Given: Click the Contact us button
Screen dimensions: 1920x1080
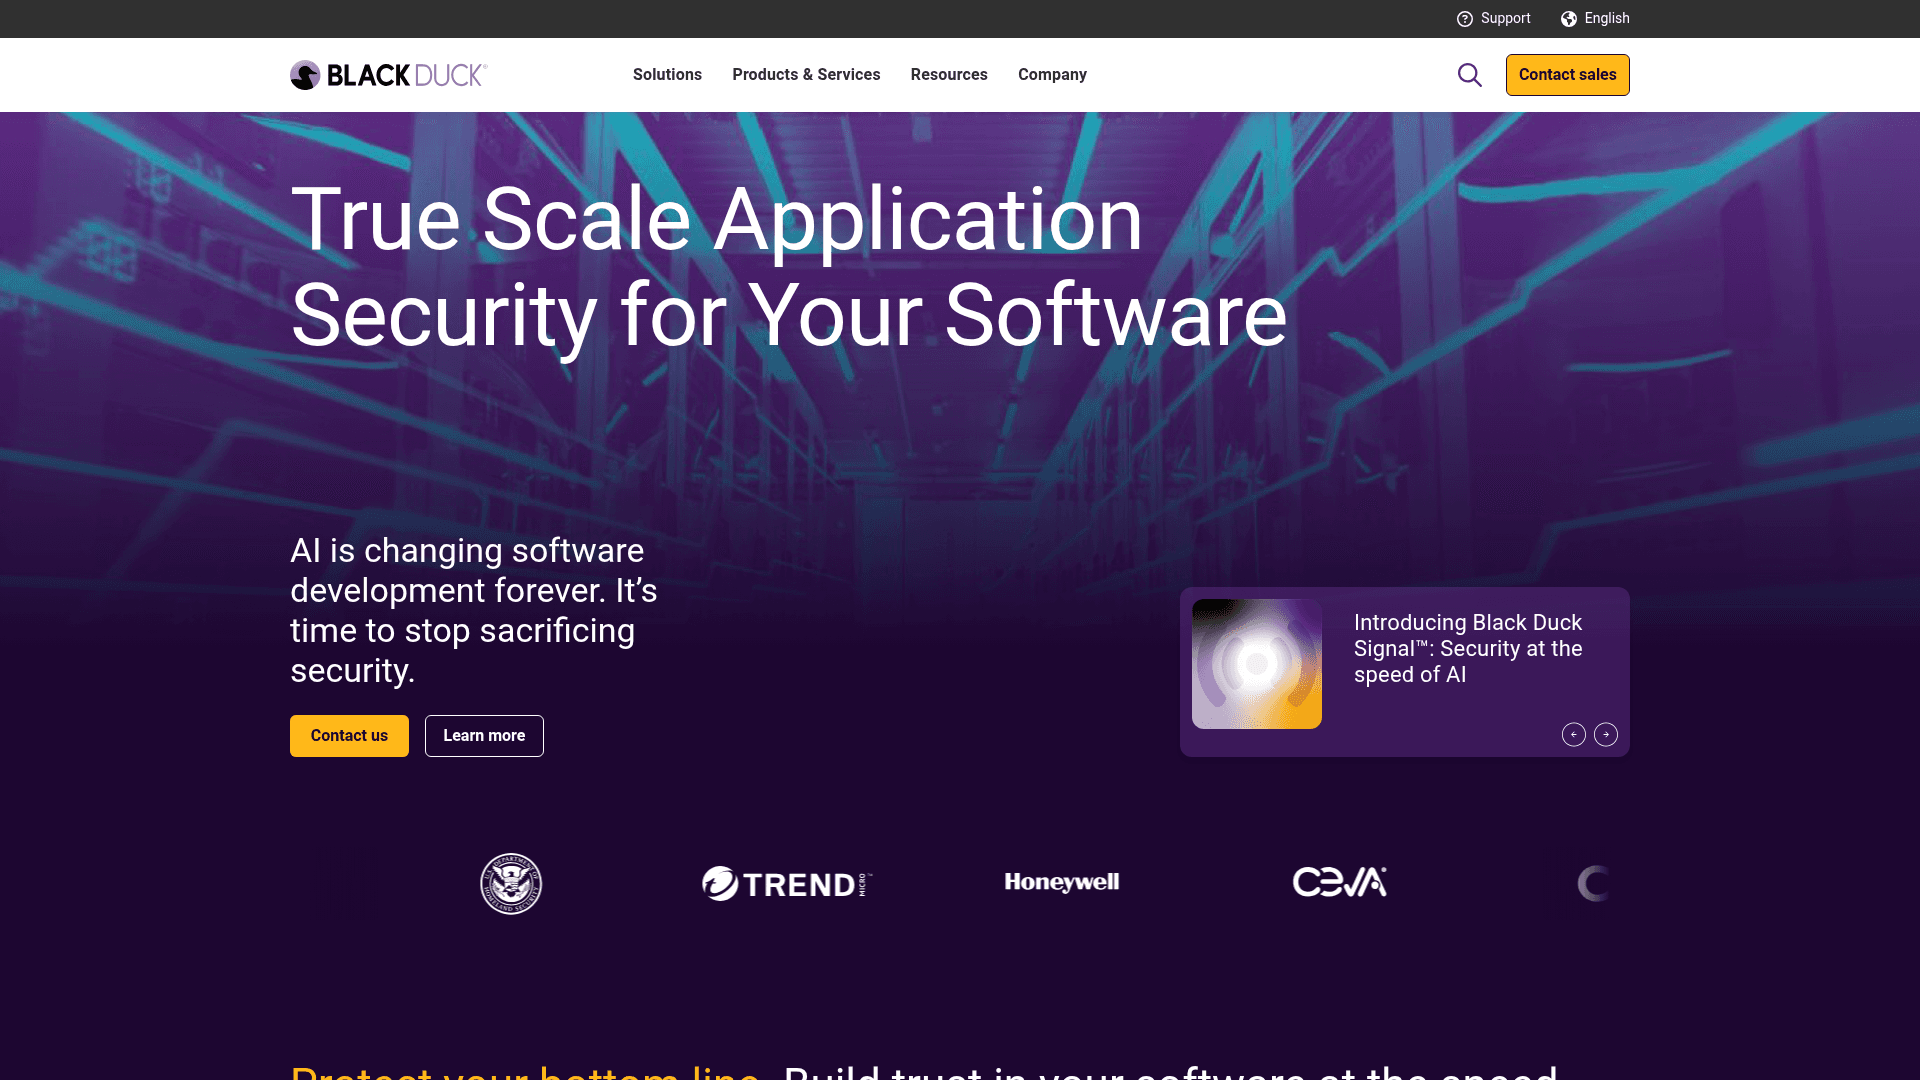Looking at the screenshot, I should [x=348, y=735].
